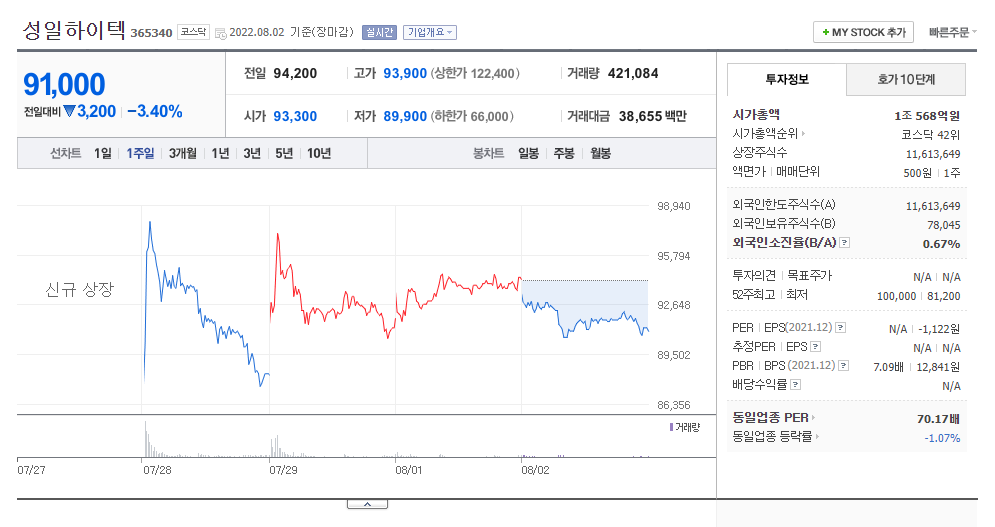Click the 동일업종 PER value 70.17배

click(938, 419)
